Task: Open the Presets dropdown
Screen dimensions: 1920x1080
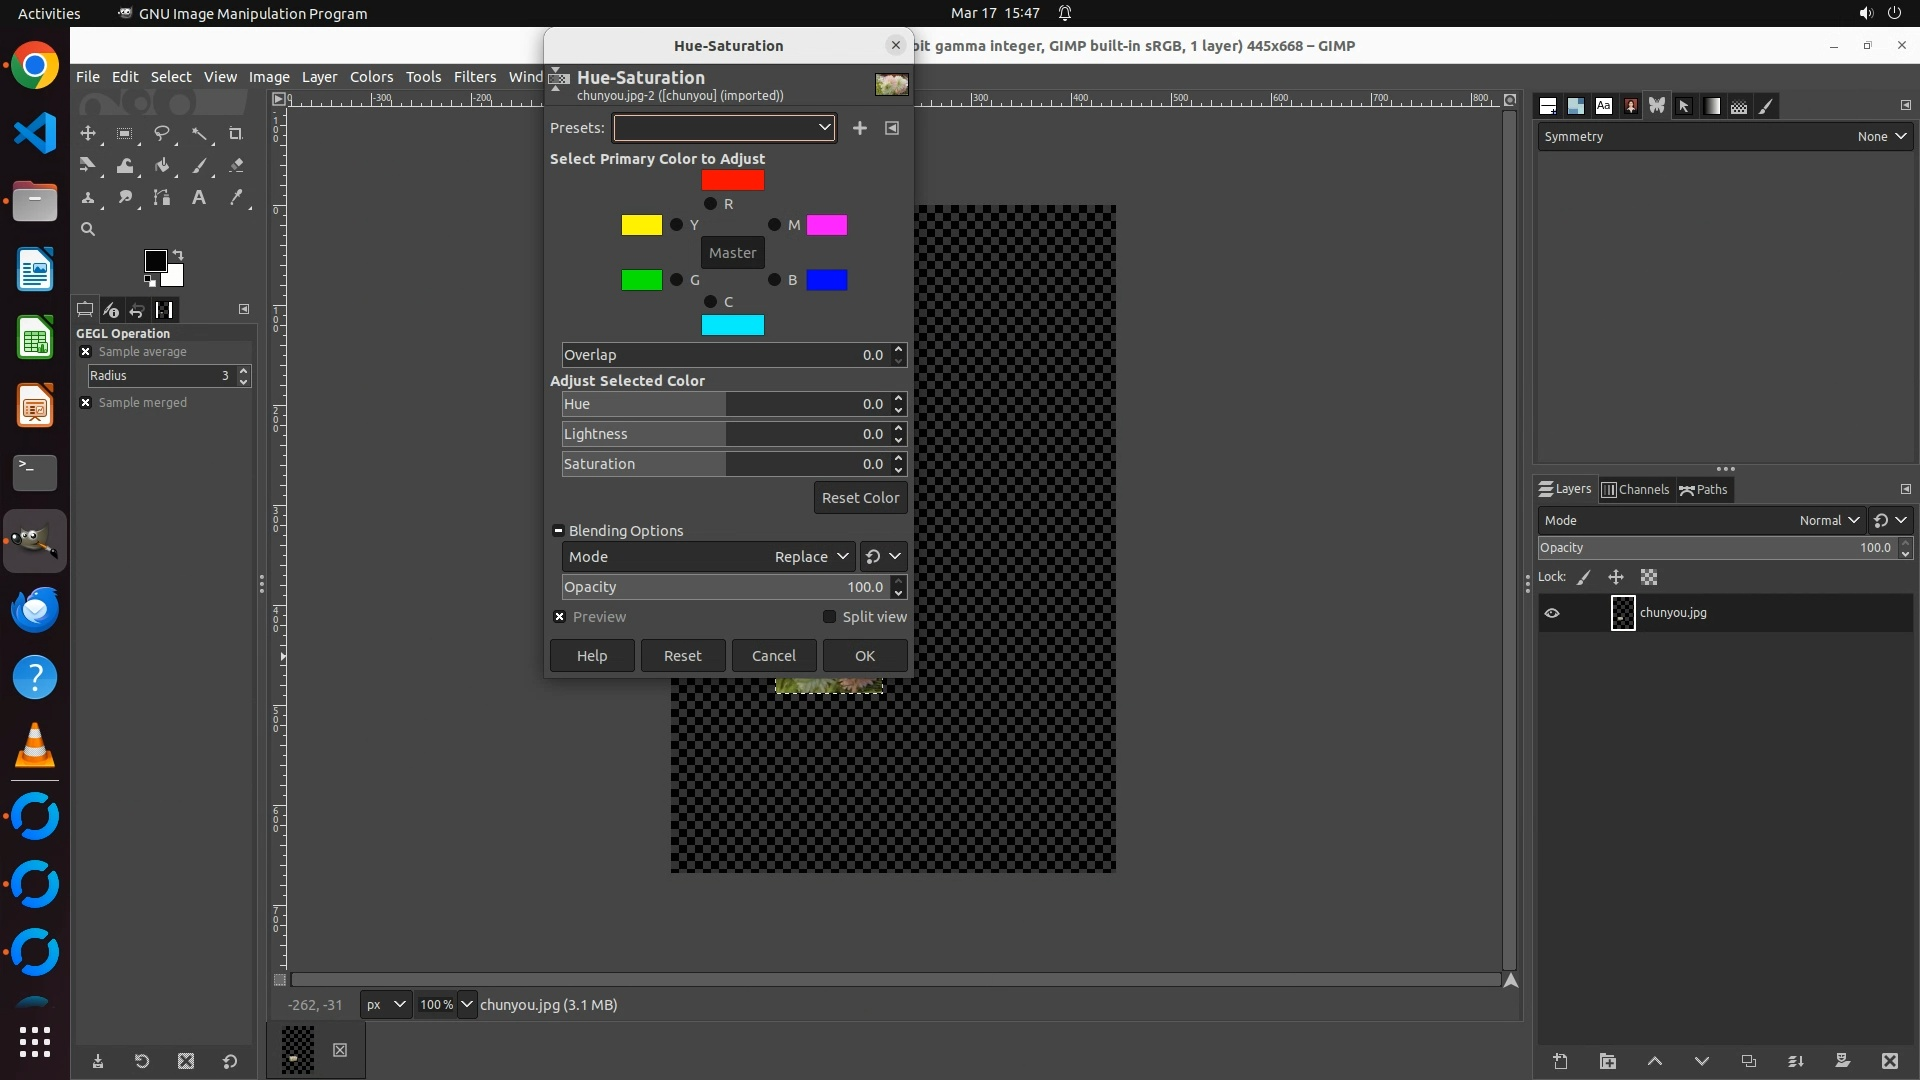Action: (x=724, y=128)
